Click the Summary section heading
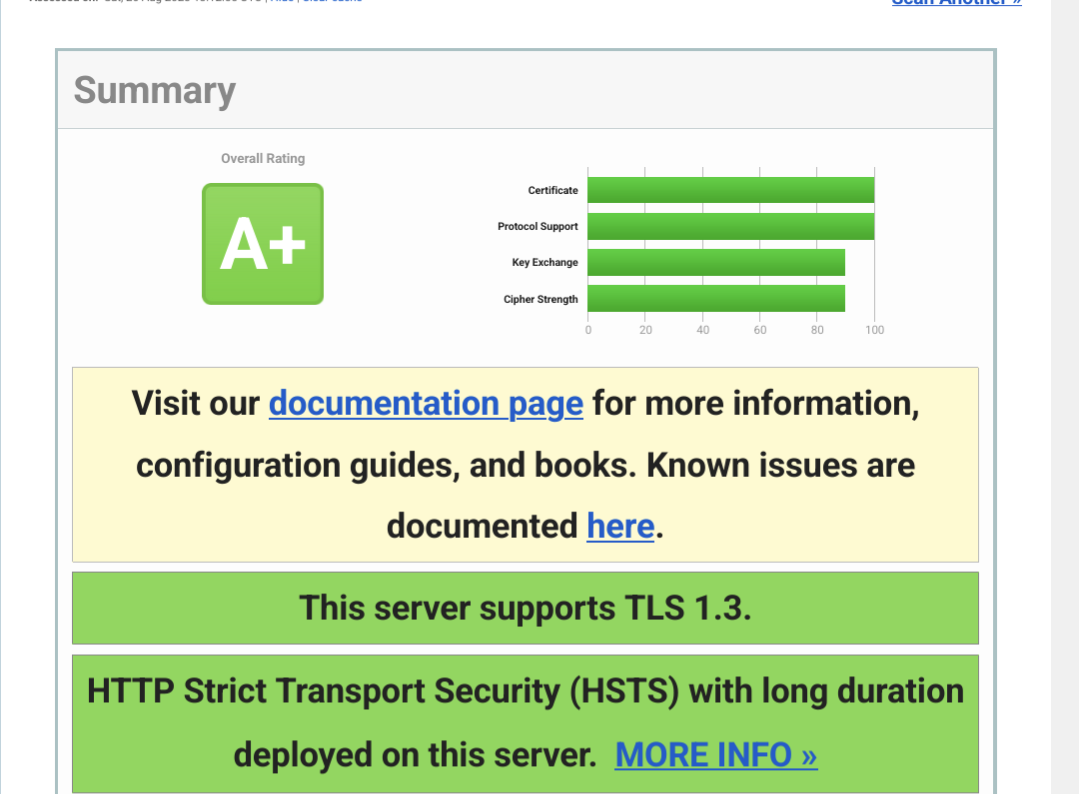1079x794 pixels. (155, 90)
